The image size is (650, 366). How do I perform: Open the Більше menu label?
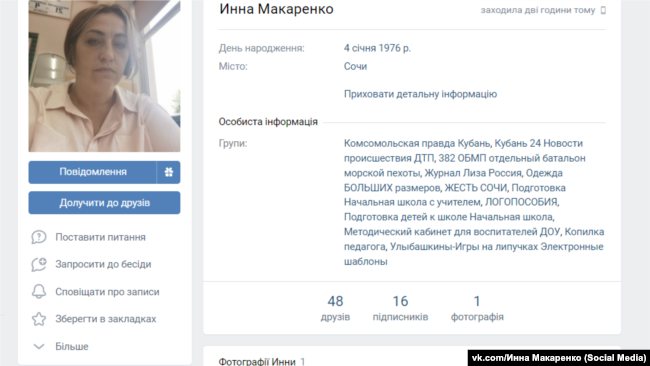click(x=72, y=346)
